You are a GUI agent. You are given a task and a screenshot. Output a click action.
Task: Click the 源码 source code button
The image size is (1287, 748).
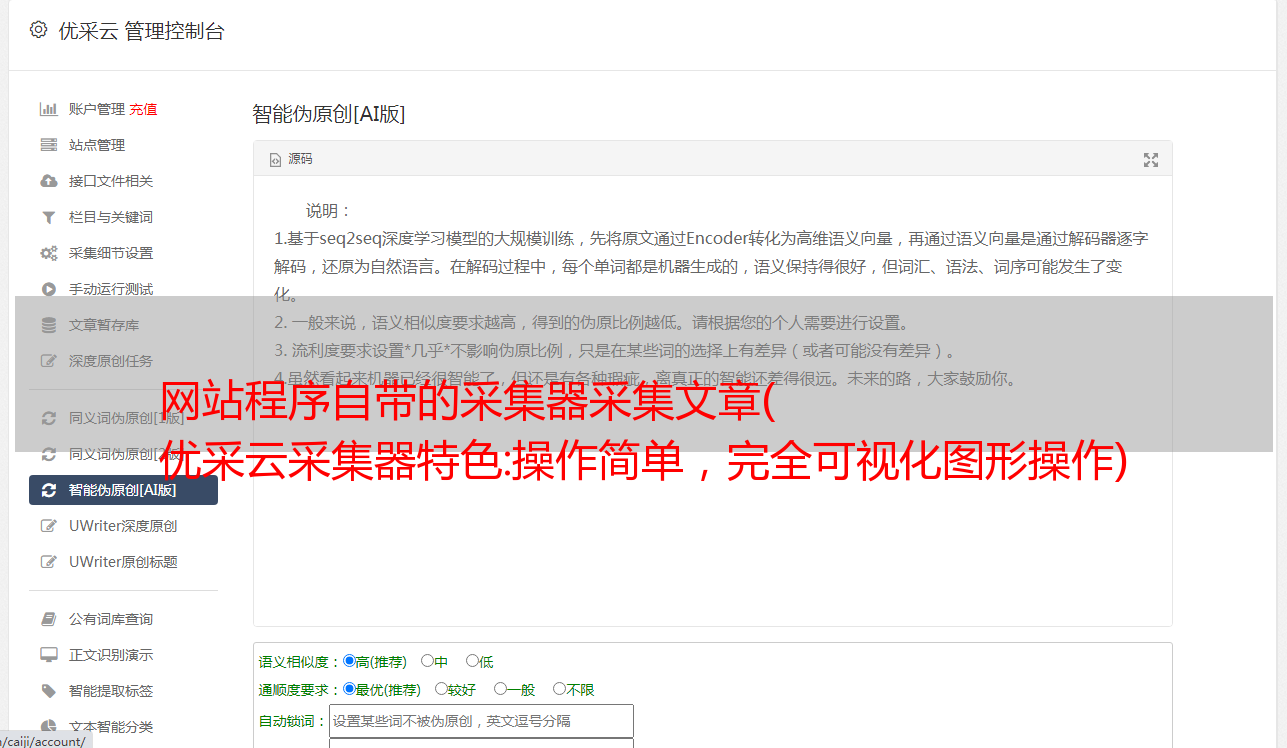291,159
